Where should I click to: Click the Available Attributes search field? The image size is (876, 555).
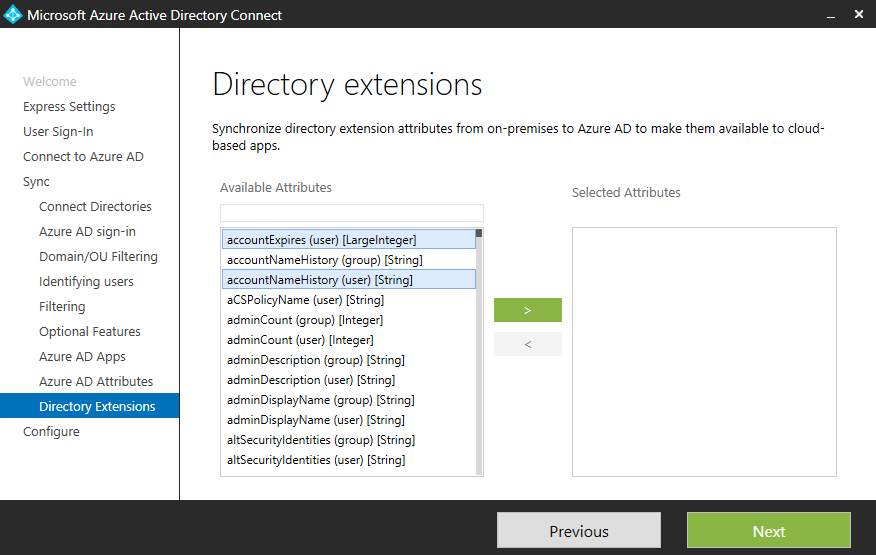point(351,213)
